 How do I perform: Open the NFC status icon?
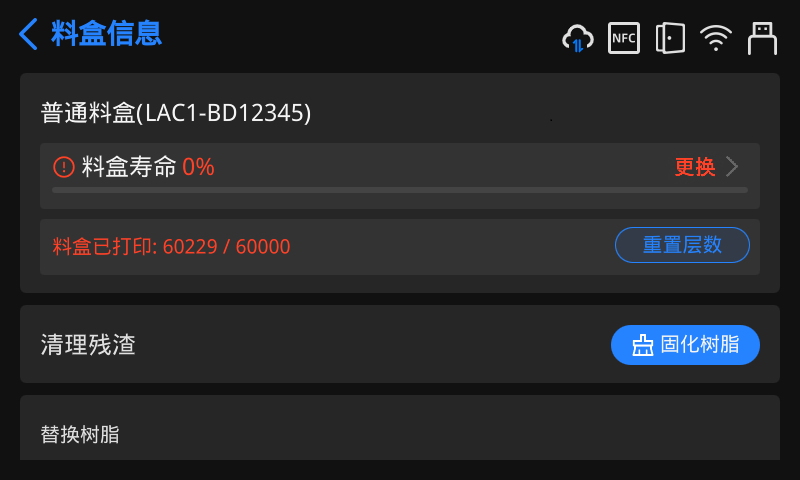(624, 38)
